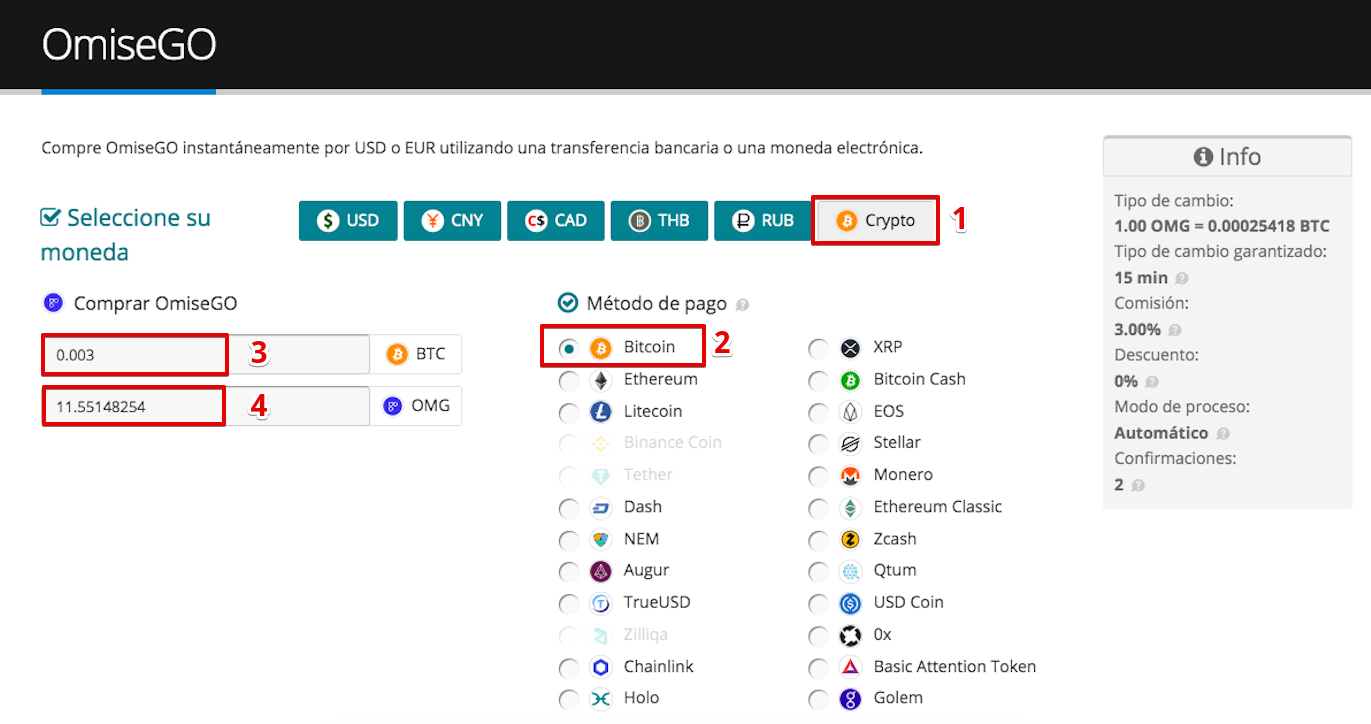Click help icon beside 3.00% commission

(1174, 330)
